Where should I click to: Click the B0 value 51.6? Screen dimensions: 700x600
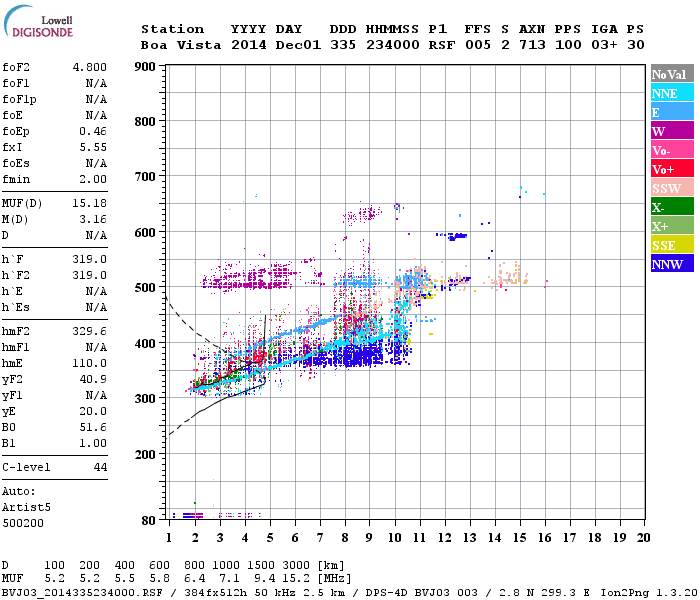tap(93, 428)
